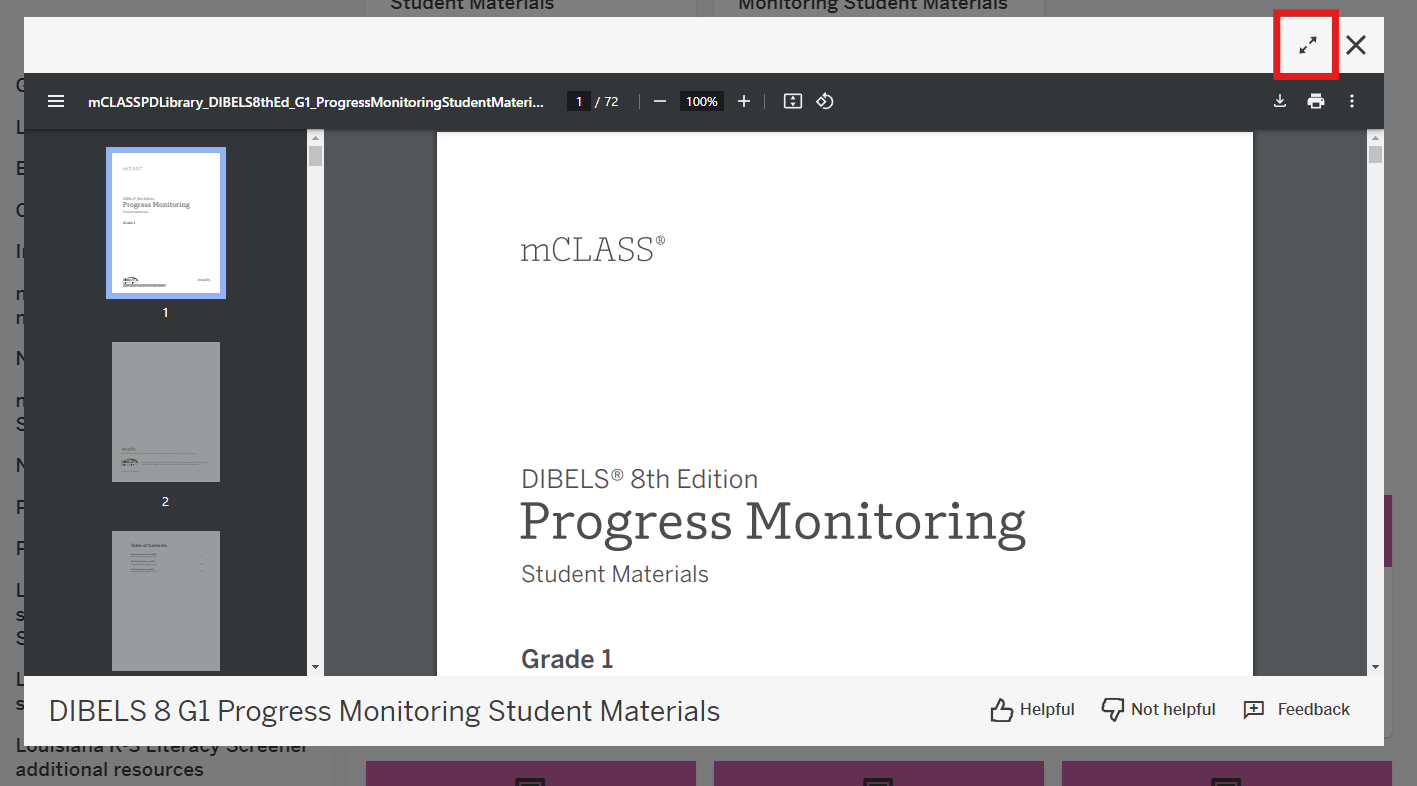Expand viewer to full screen
The width and height of the screenshot is (1417, 786).
click(1308, 45)
